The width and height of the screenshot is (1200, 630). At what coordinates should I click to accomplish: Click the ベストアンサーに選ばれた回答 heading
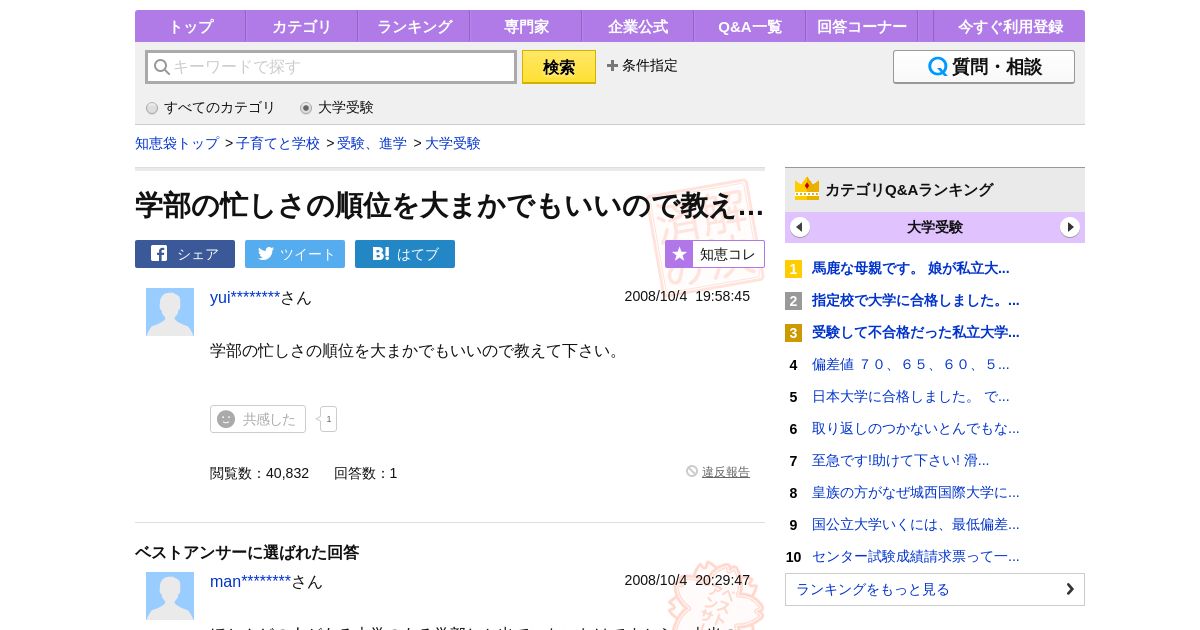[247, 552]
